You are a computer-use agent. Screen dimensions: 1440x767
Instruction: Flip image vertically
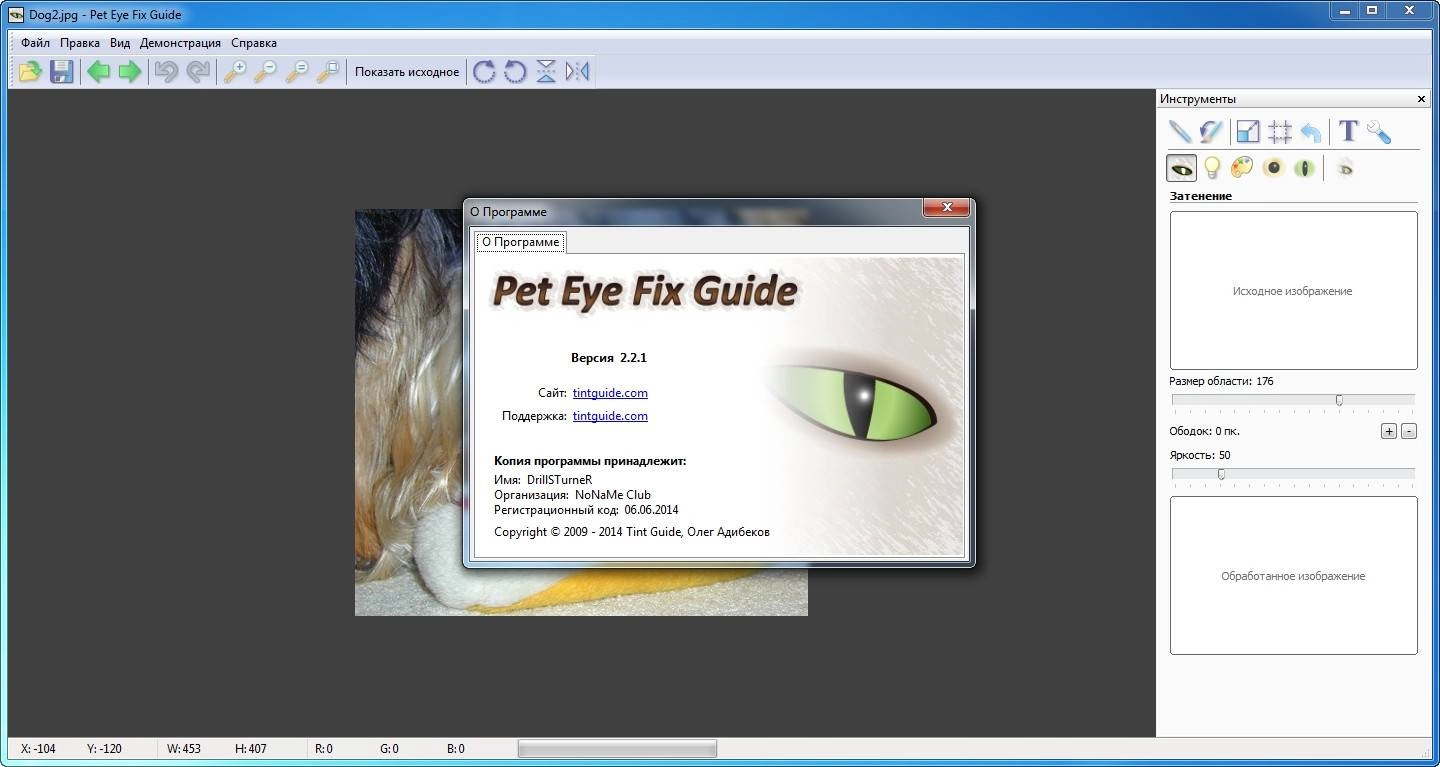click(x=546, y=71)
